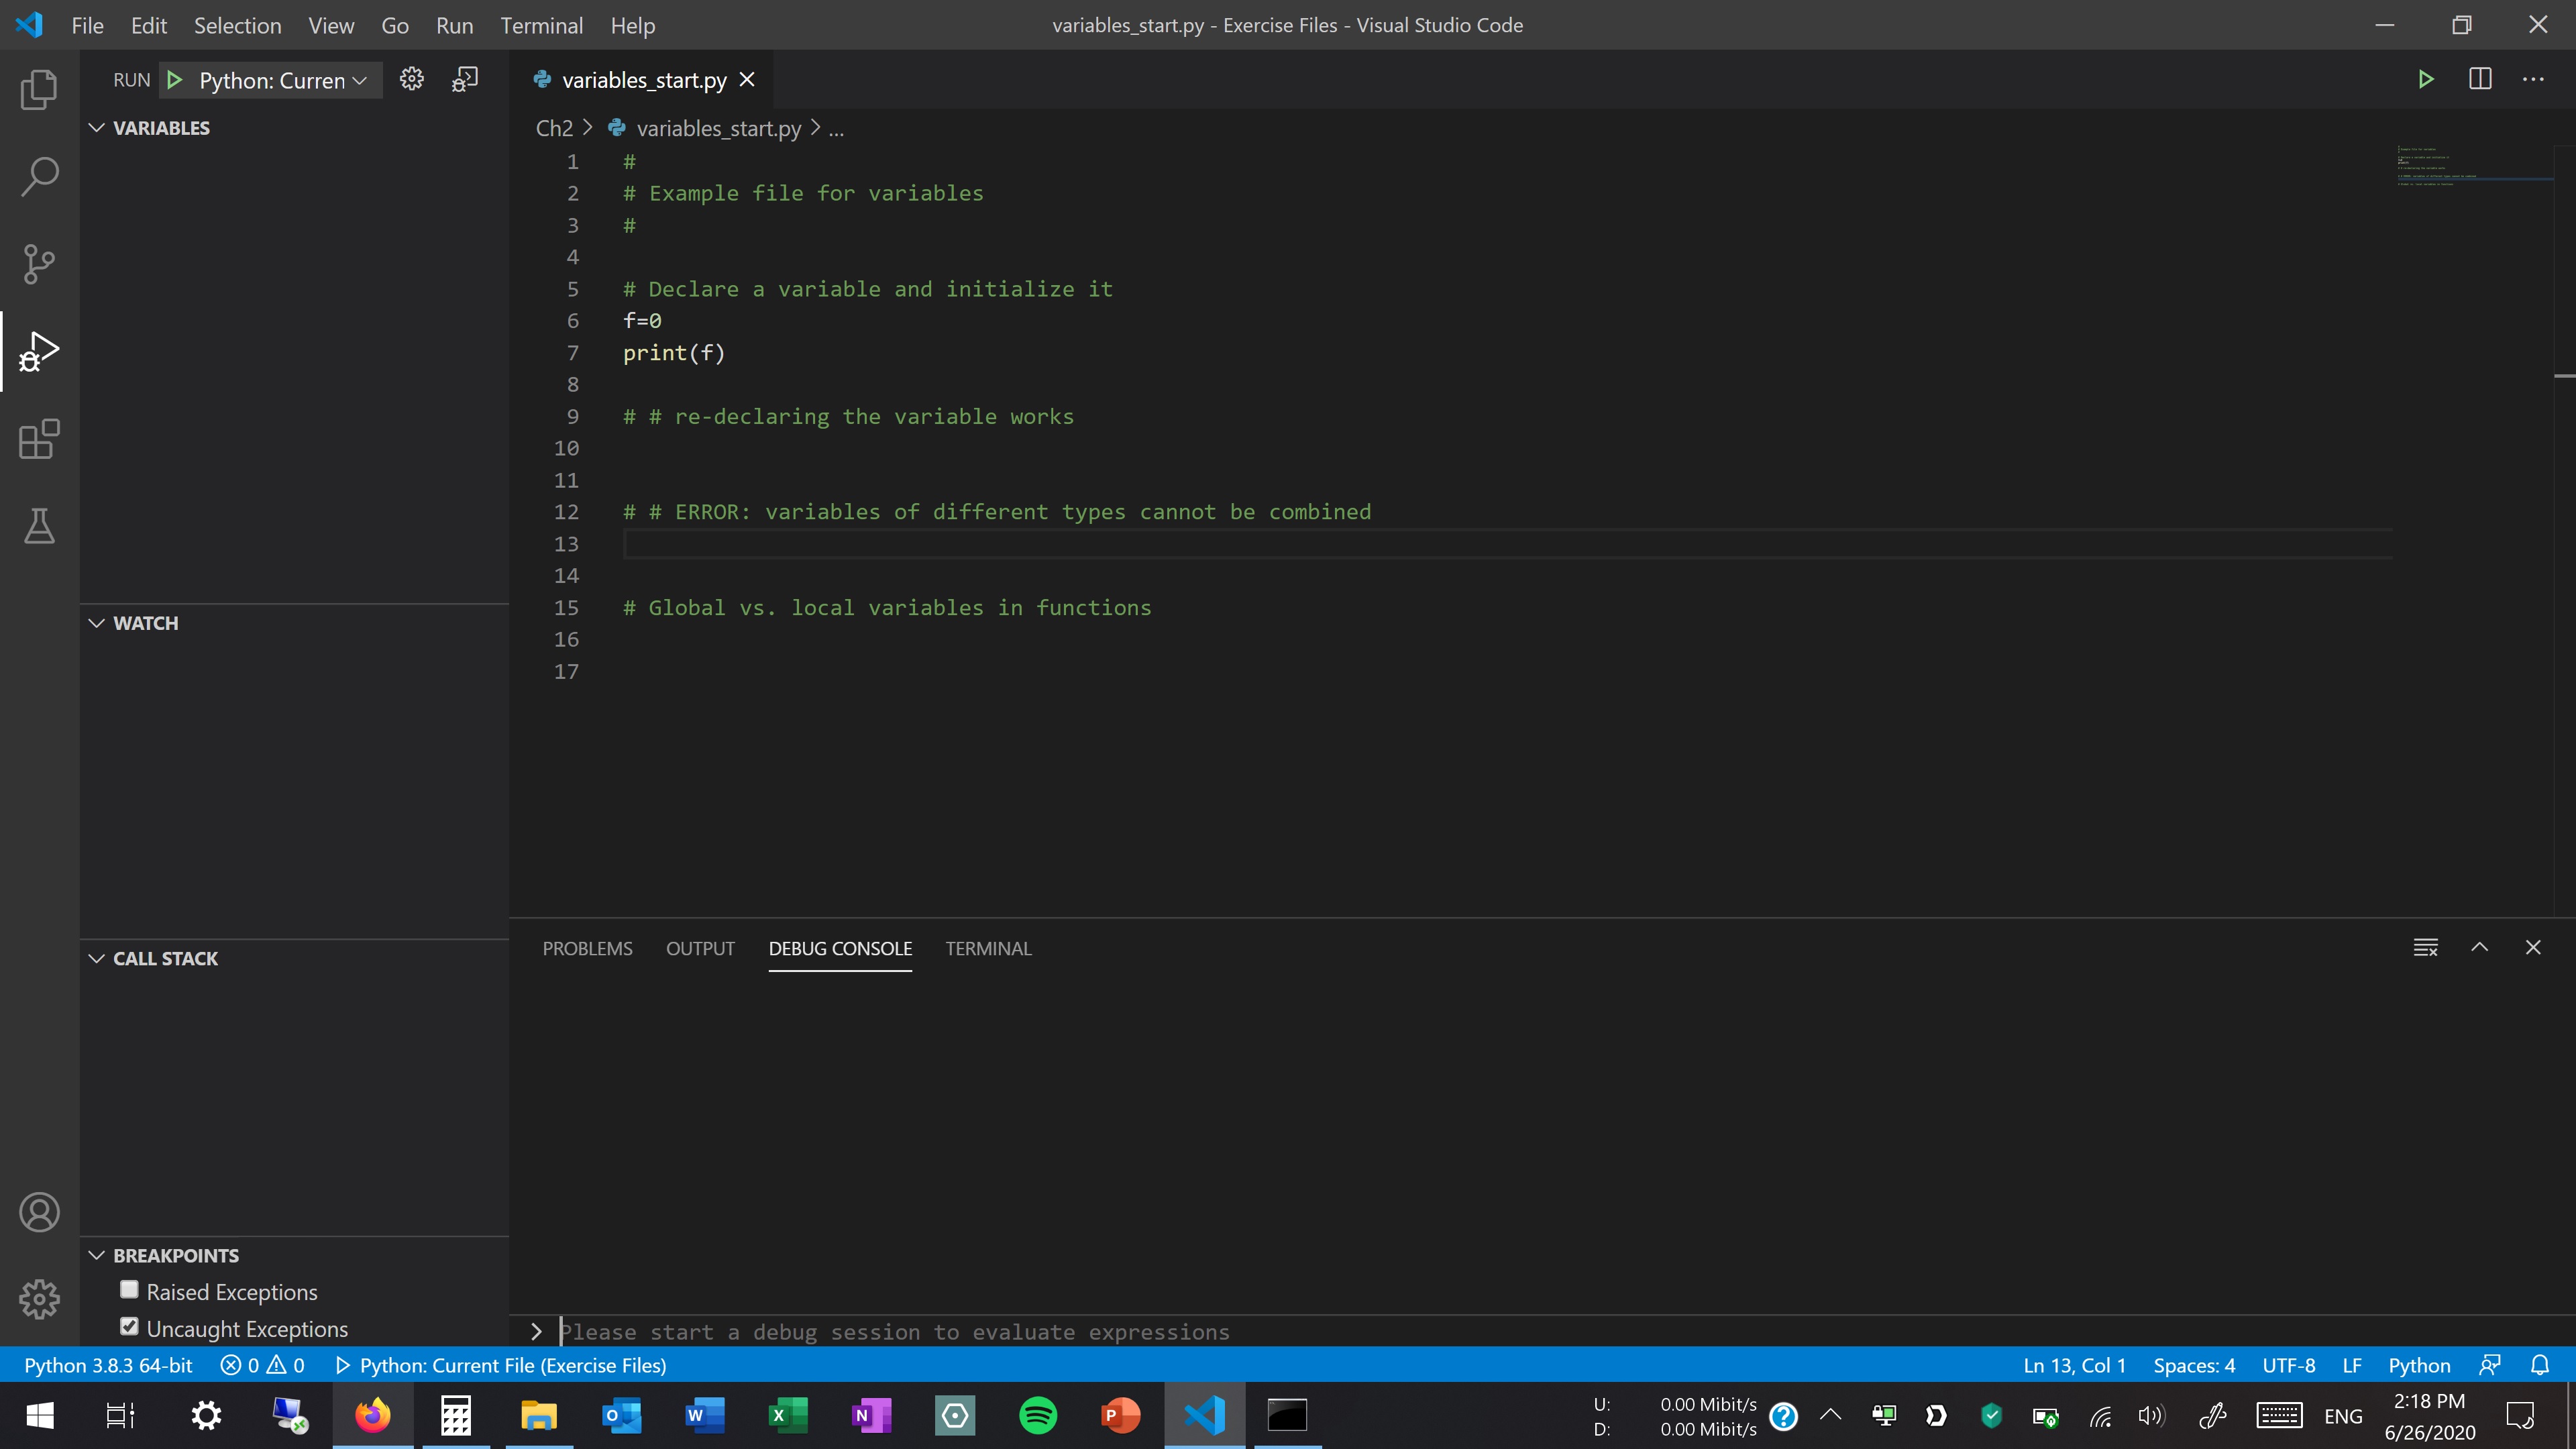2576x1449 pixels.
Task: Uncheck the Uncaught Exceptions breakpoint
Action: point(129,1327)
